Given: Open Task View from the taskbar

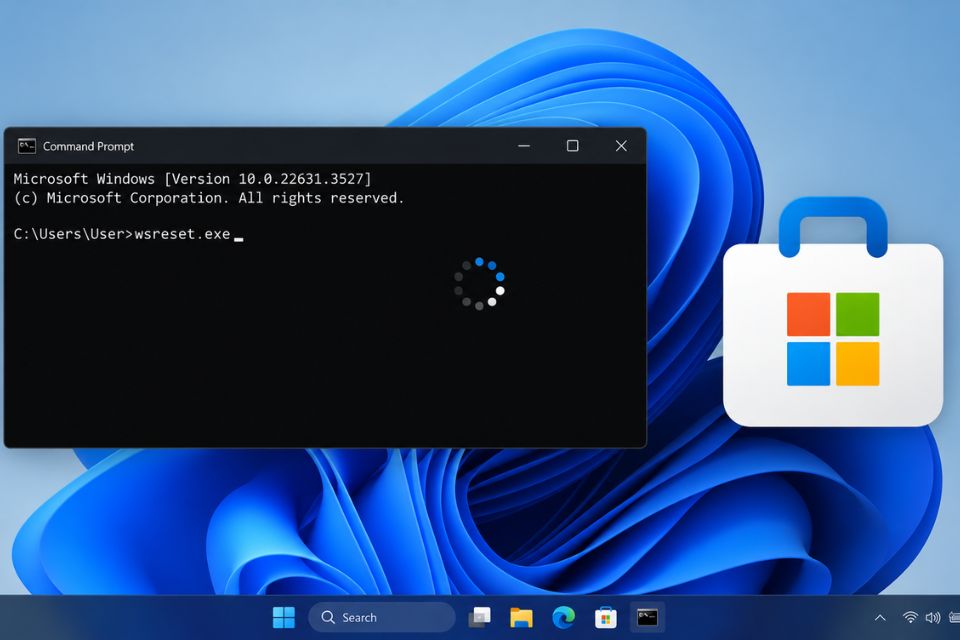Looking at the screenshot, I should tap(479, 617).
